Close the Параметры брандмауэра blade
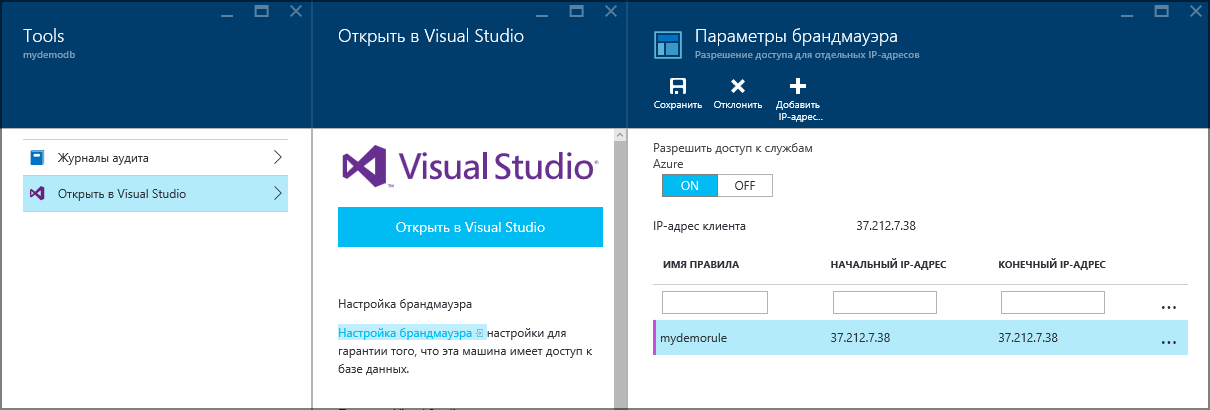The width and height of the screenshot is (1210, 410). pos(1195,11)
